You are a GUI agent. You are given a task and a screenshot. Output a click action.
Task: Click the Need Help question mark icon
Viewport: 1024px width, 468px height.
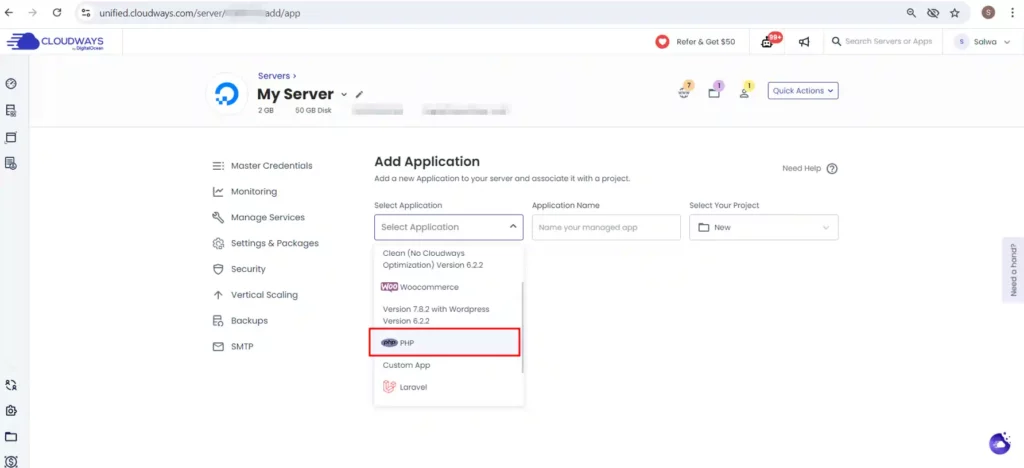coord(832,168)
